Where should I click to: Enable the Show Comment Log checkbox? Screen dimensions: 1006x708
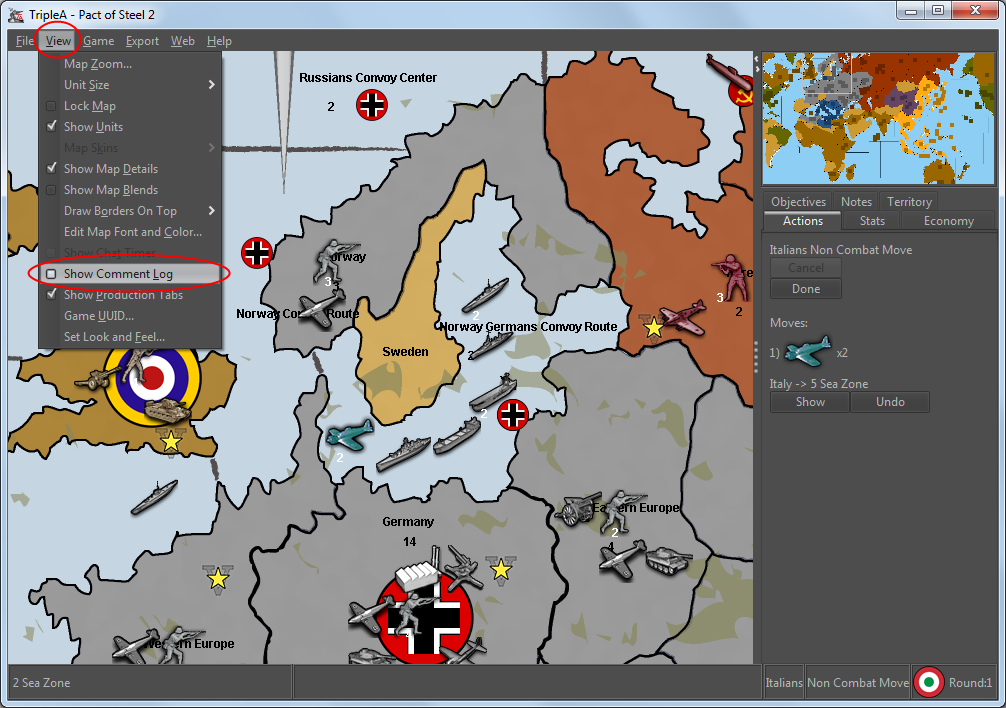pyautogui.click(x=52, y=274)
